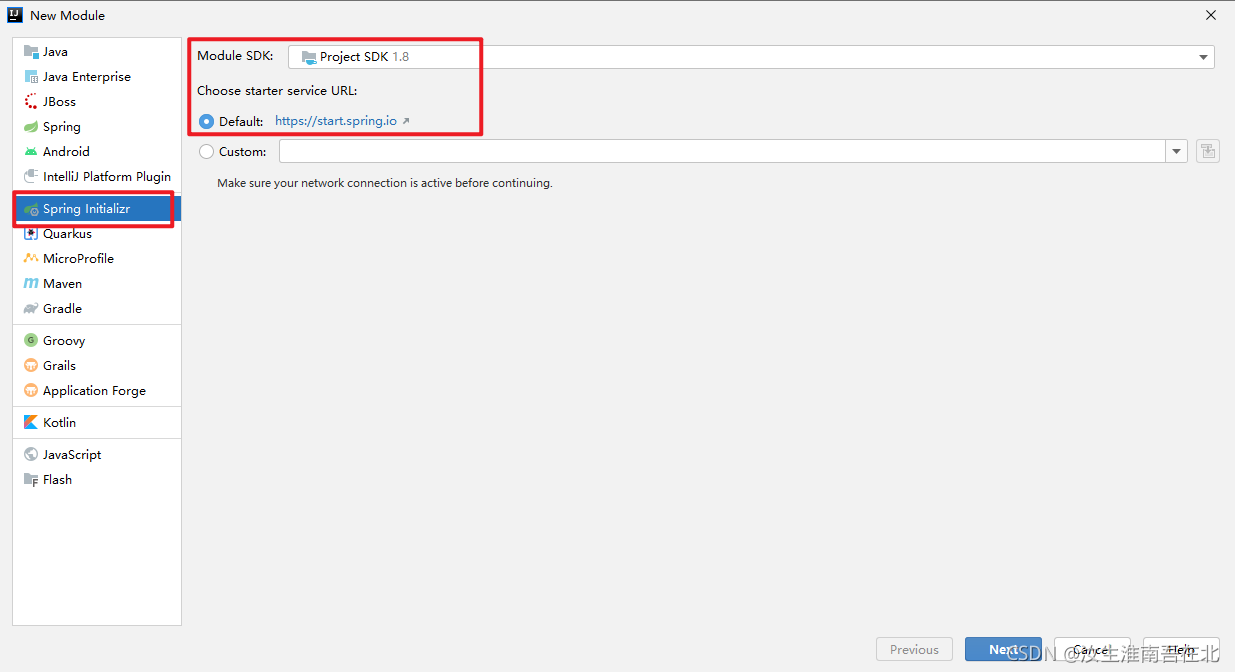Select the Maven module icon
The height and width of the screenshot is (672, 1235).
point(31,284)
